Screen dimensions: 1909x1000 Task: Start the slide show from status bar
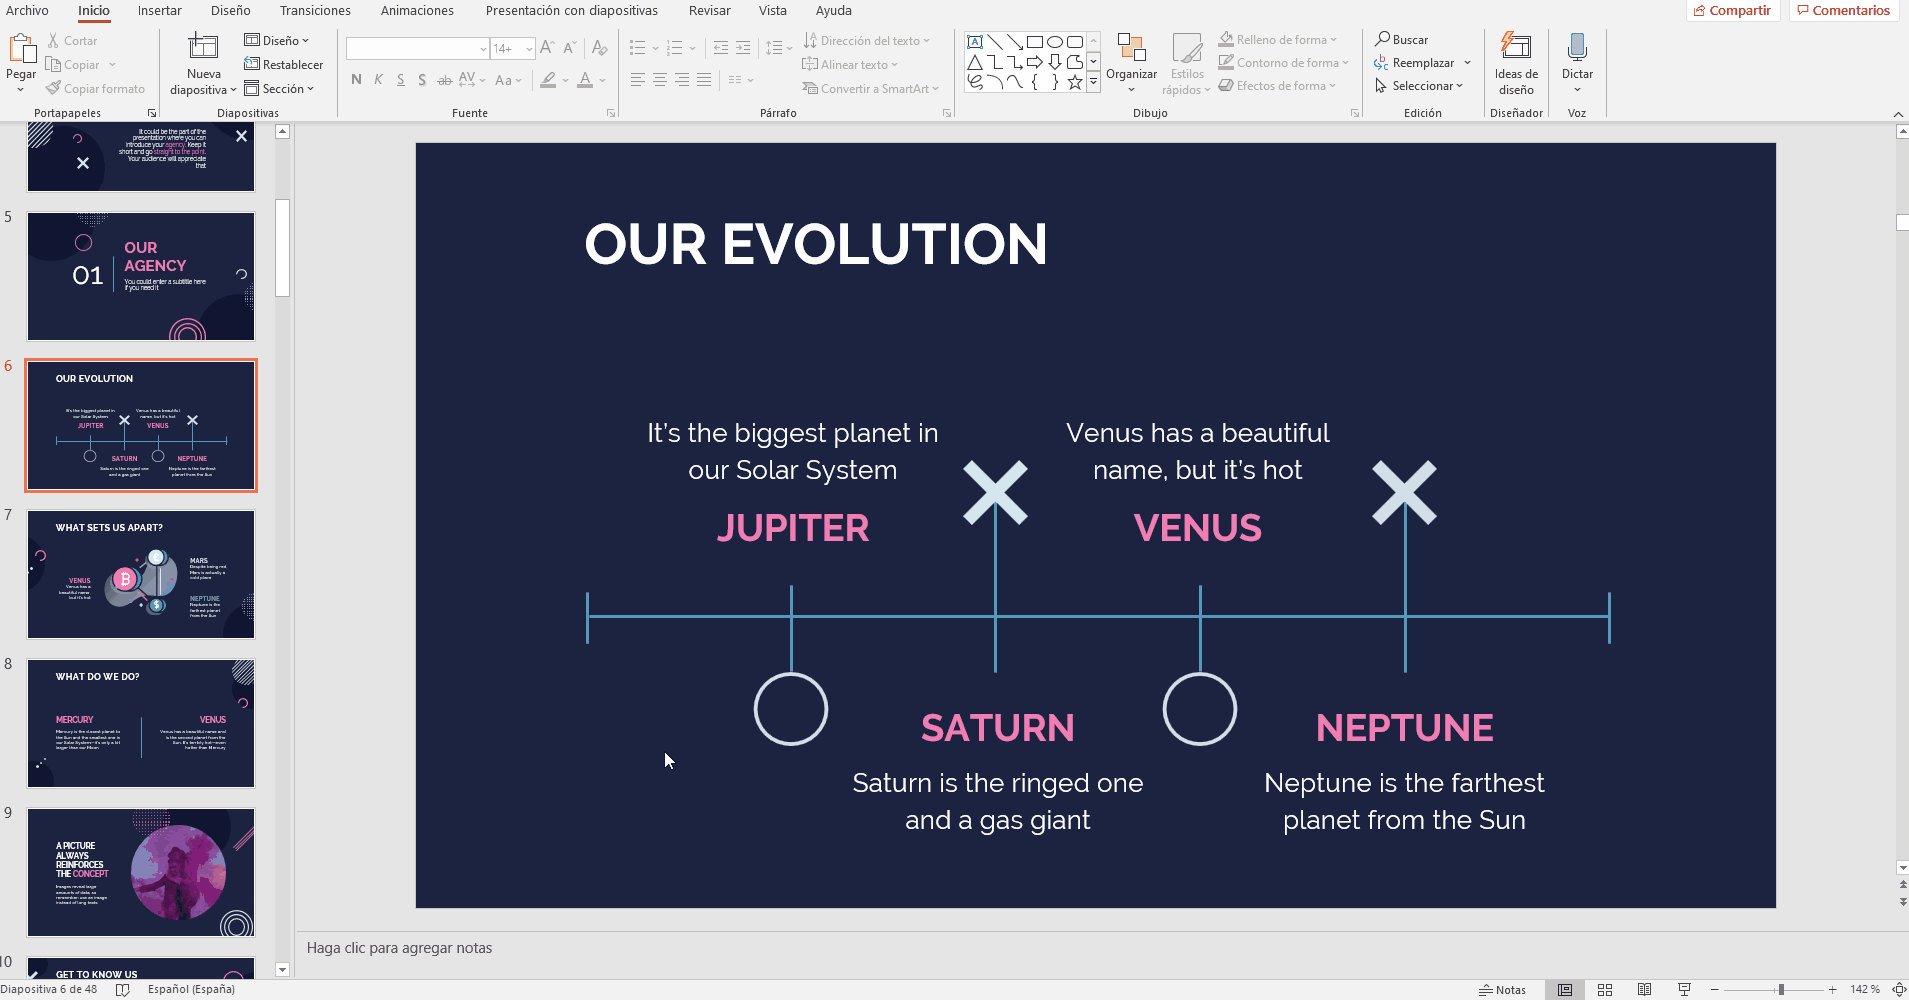pyautogui.click(x=1684, y=990)
